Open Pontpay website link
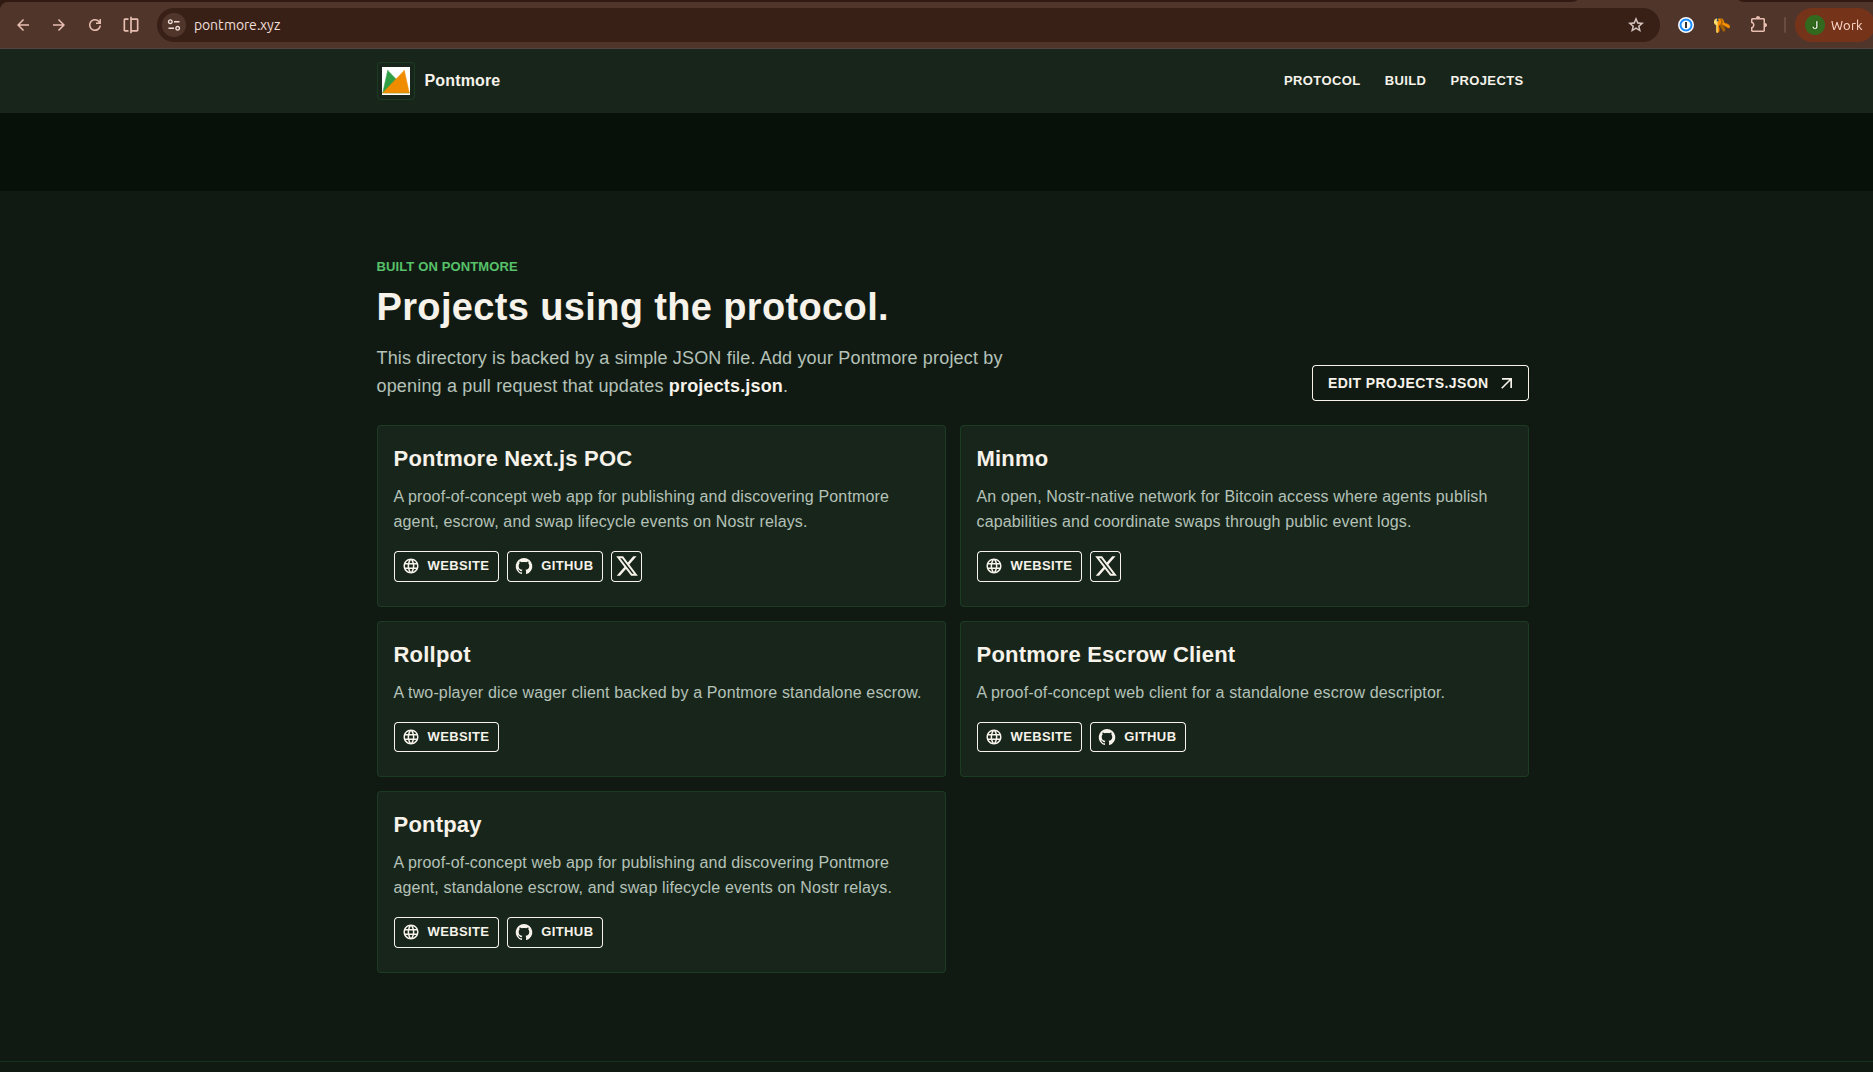 click(446, 932)
